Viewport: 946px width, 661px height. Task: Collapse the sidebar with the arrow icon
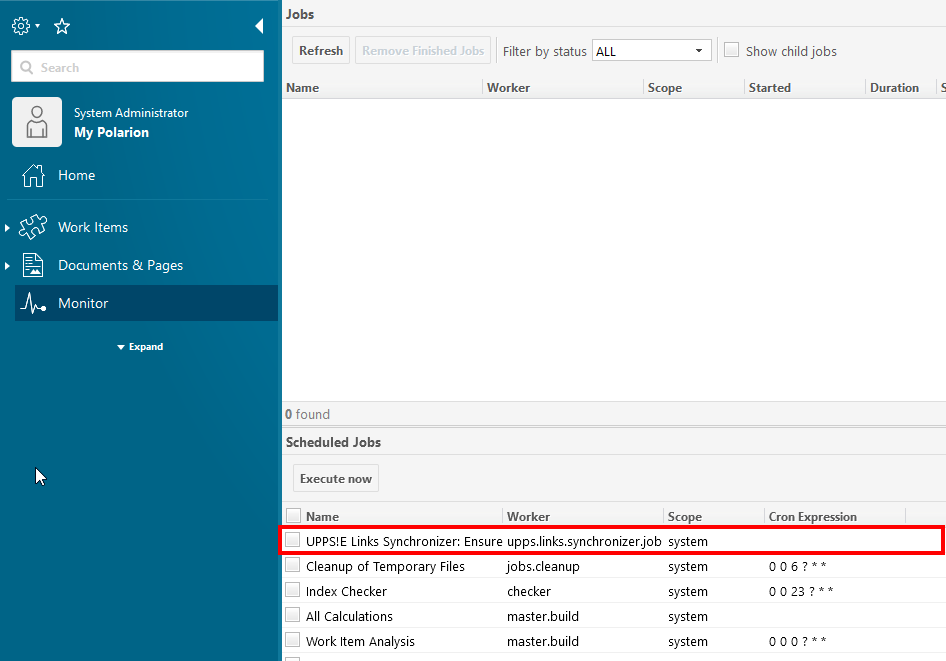click(x=259, y=26)
